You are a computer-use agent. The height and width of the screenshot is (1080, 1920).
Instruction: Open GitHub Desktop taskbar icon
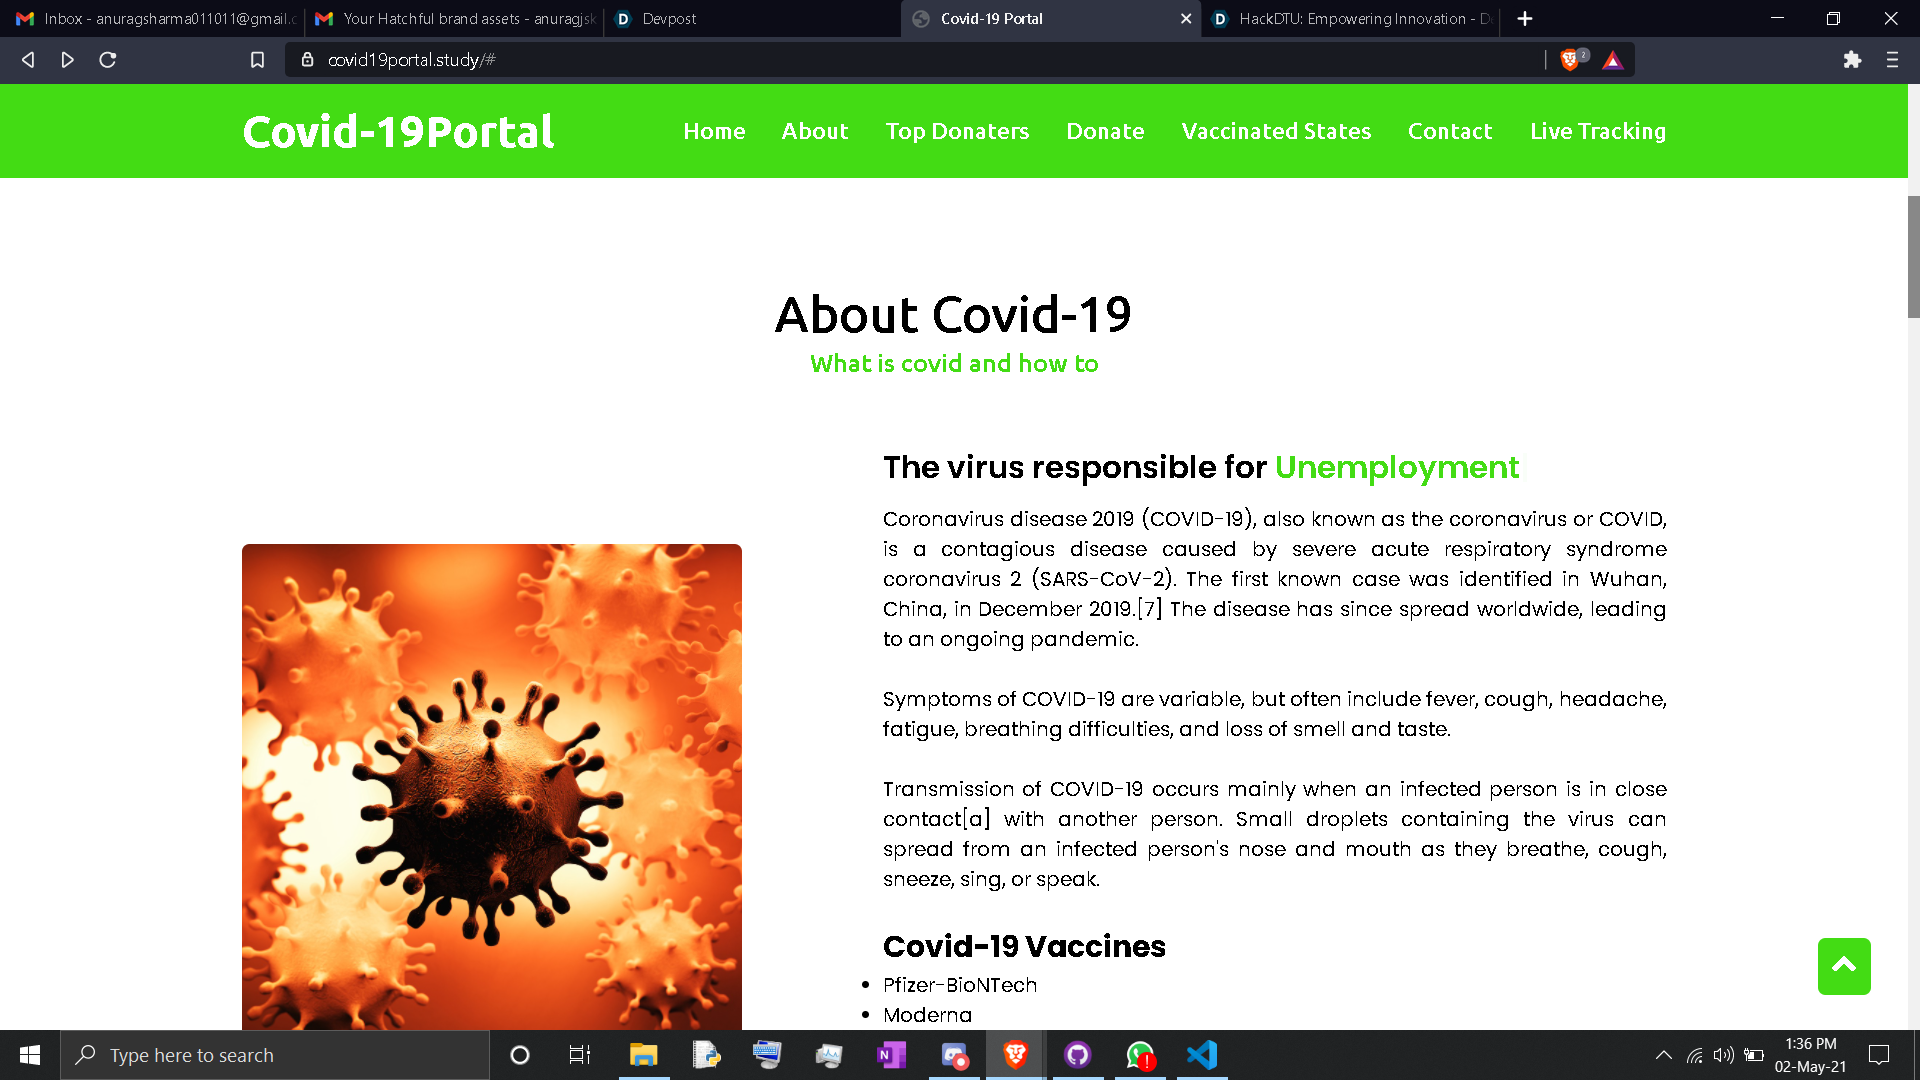tap(1077, 1055)
